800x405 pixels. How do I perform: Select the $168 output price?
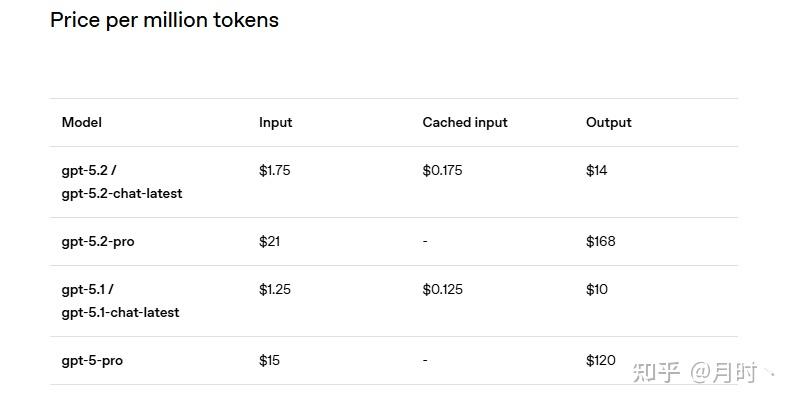(x=601, y=241)
